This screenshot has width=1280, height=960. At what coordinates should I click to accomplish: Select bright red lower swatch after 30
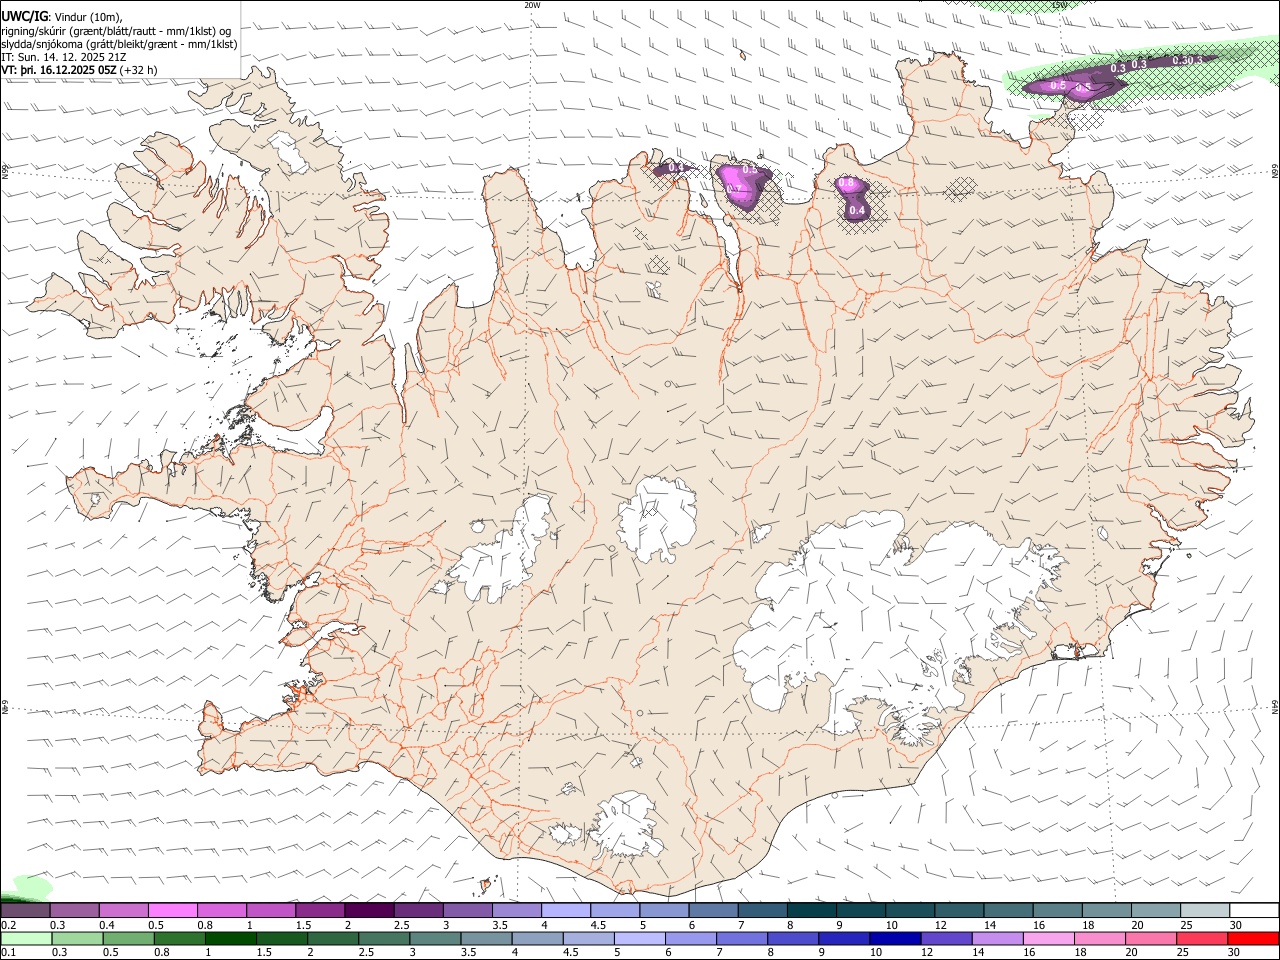coord(1254,938)
